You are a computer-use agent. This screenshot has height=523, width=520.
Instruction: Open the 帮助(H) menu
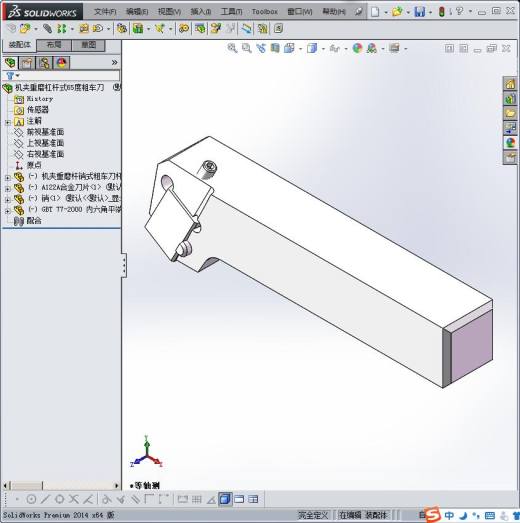[x=334, y=12]
